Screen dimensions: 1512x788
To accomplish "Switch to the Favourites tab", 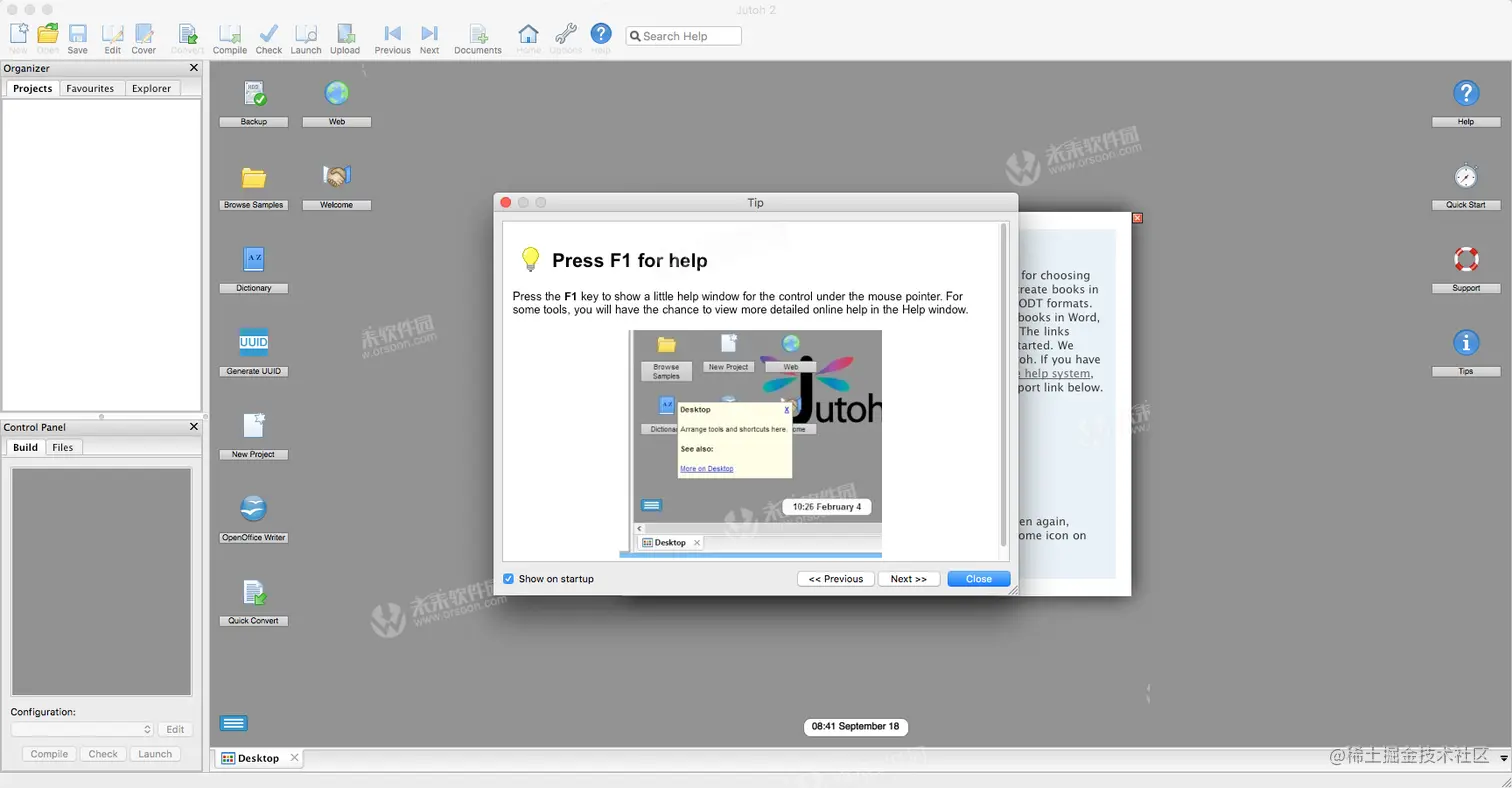I will point(90,88).
